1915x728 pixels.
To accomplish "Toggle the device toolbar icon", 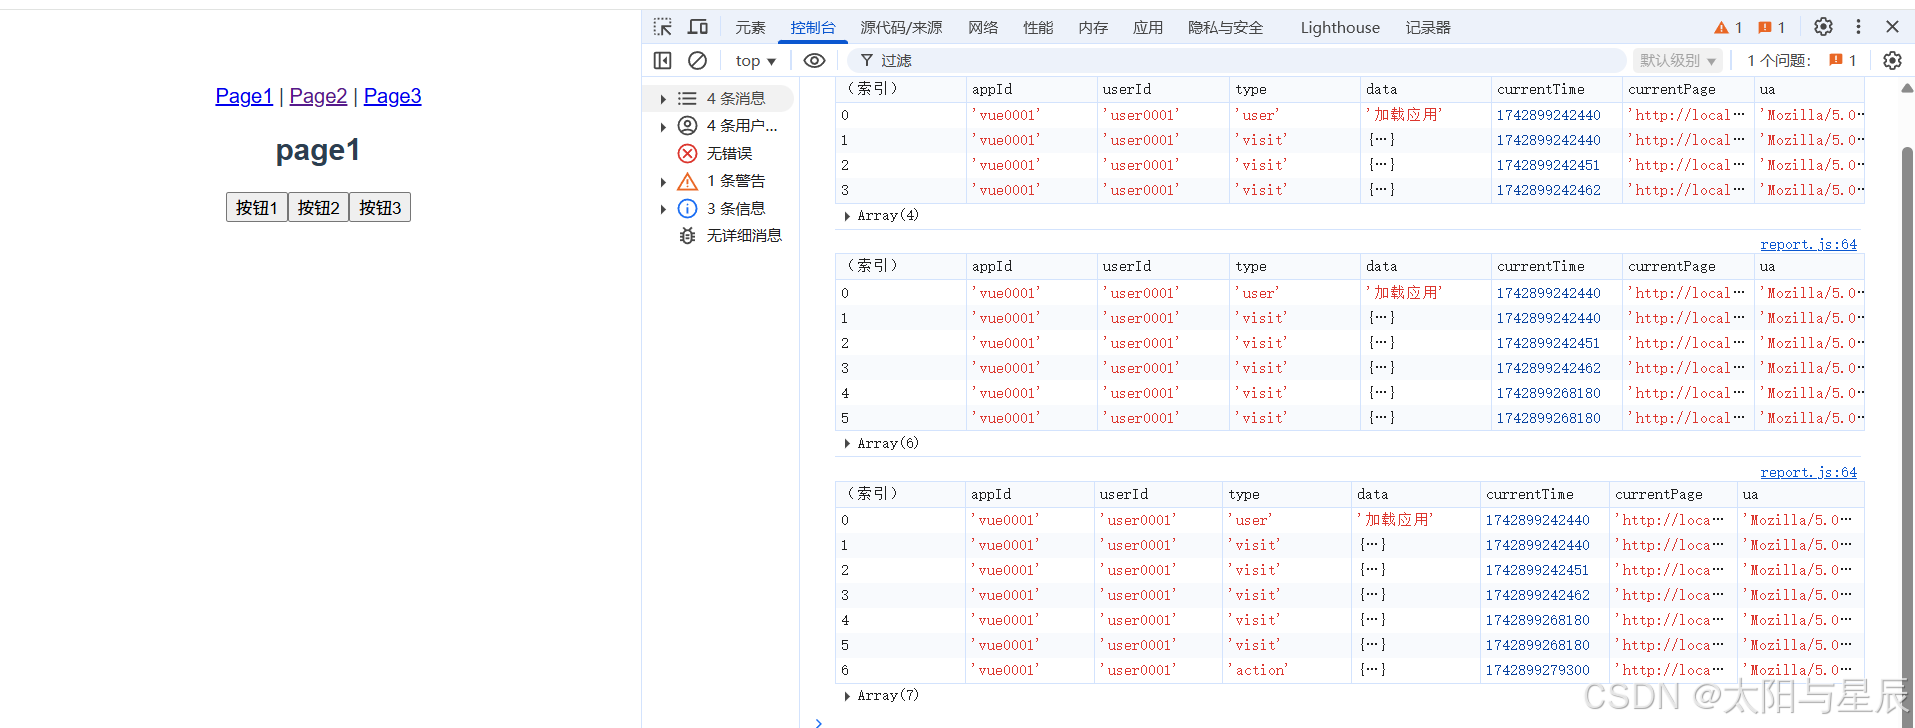I will pyautogui.click(x=698, y=27).
